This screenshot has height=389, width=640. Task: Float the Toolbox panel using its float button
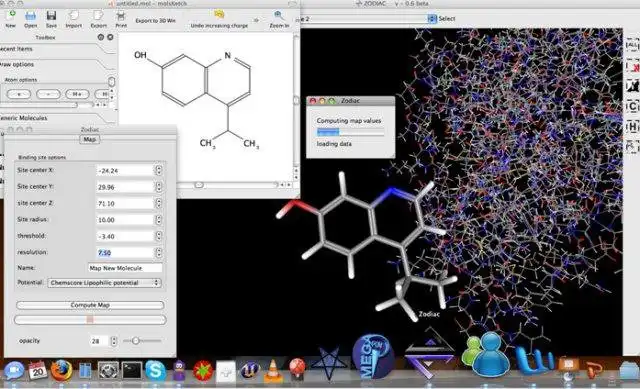(x=101, y=37)
